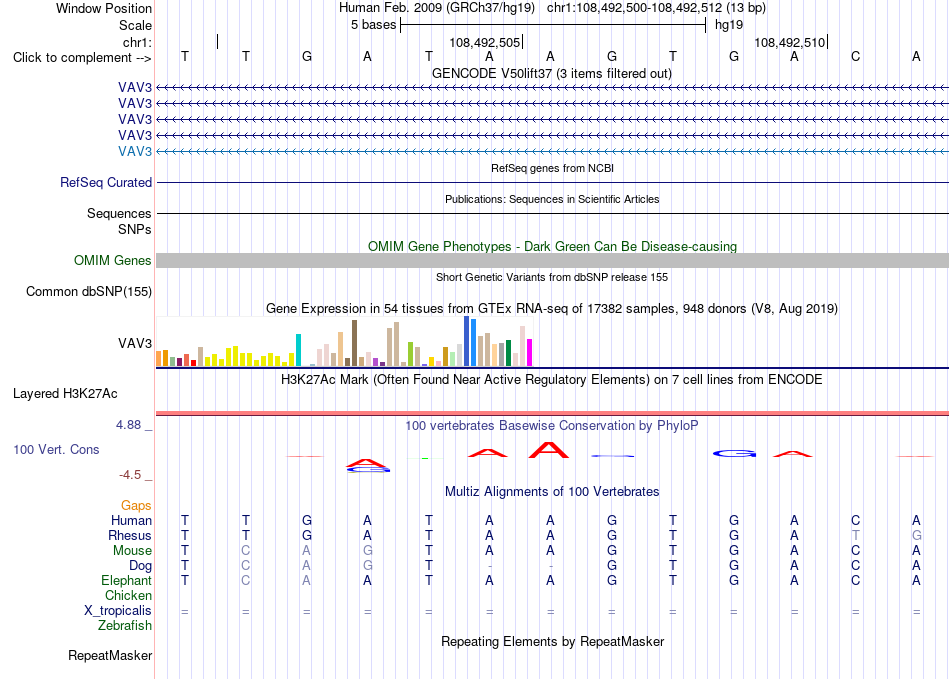This screenshot has height=679, width=950.
Task: Select the Mouse species row label
Action: tap(132, 551)
